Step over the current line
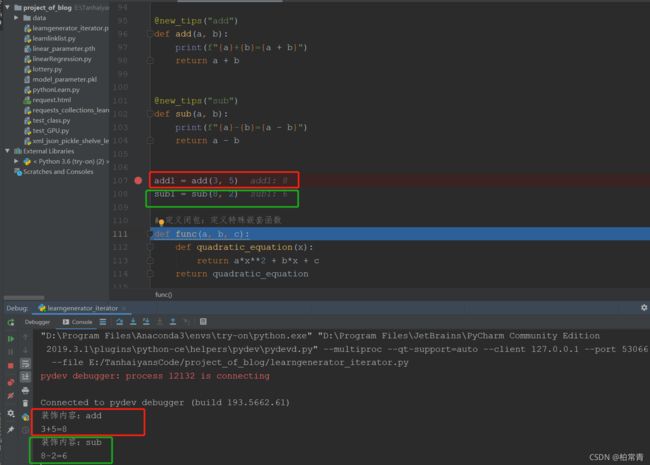 pyautogui.click(x=119, y=322)
